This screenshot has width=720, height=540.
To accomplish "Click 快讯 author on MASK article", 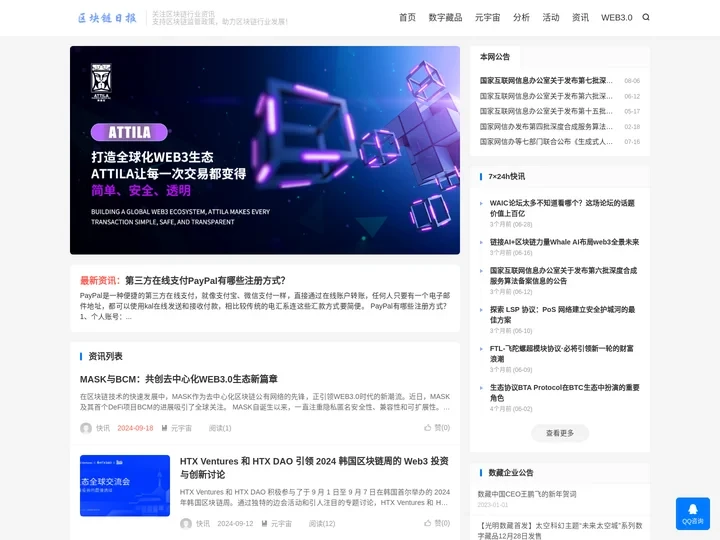I will coord(103,428).
